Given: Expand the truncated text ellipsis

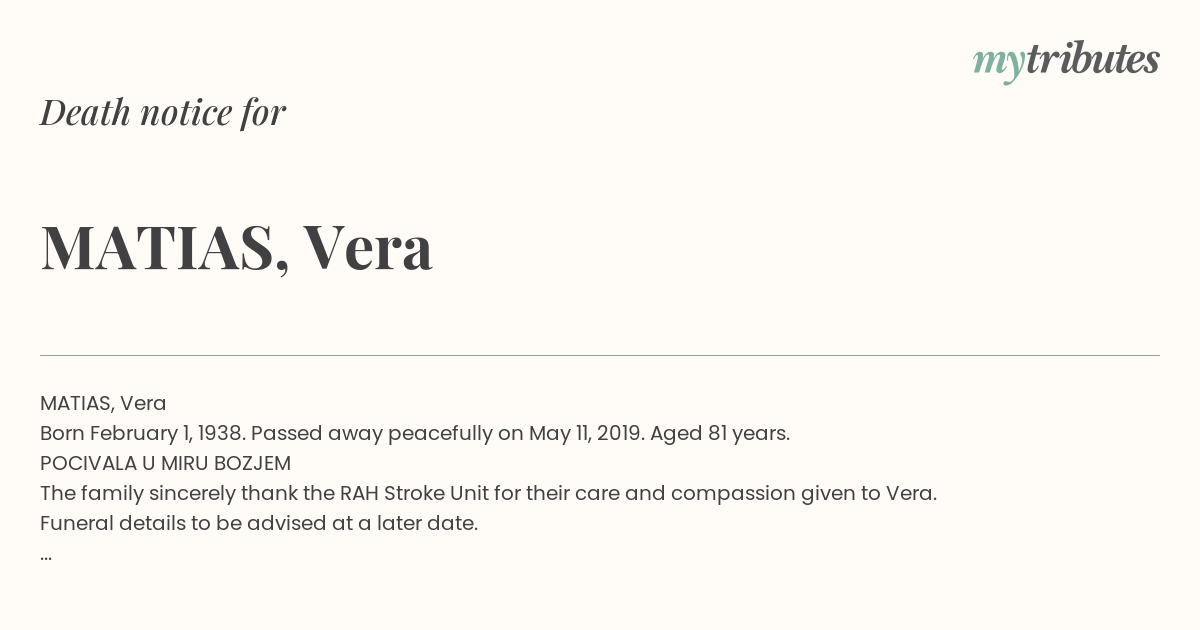Looking at the screenshot, I should pos(46,556).
